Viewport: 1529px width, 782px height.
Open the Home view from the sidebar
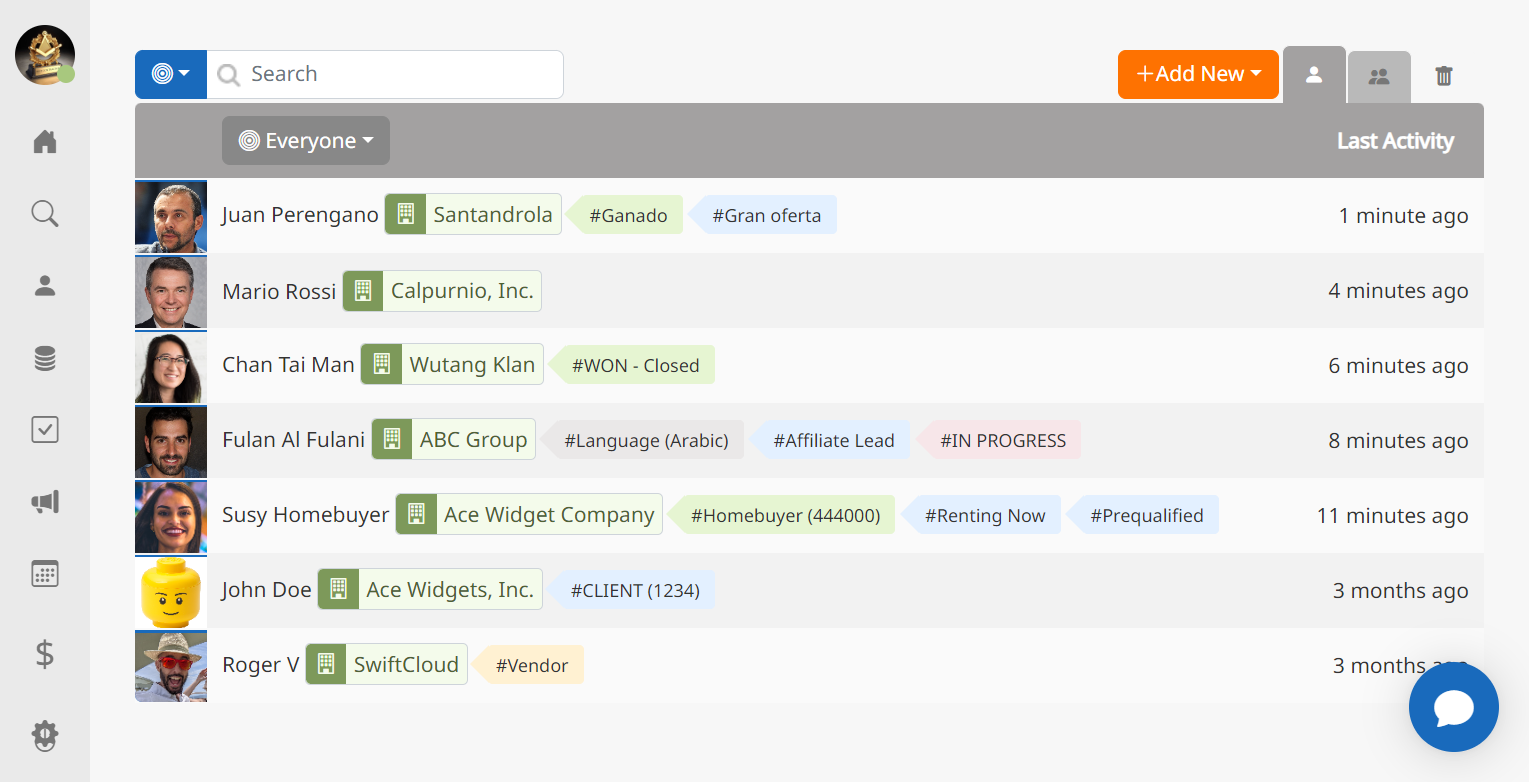(44, 141)
